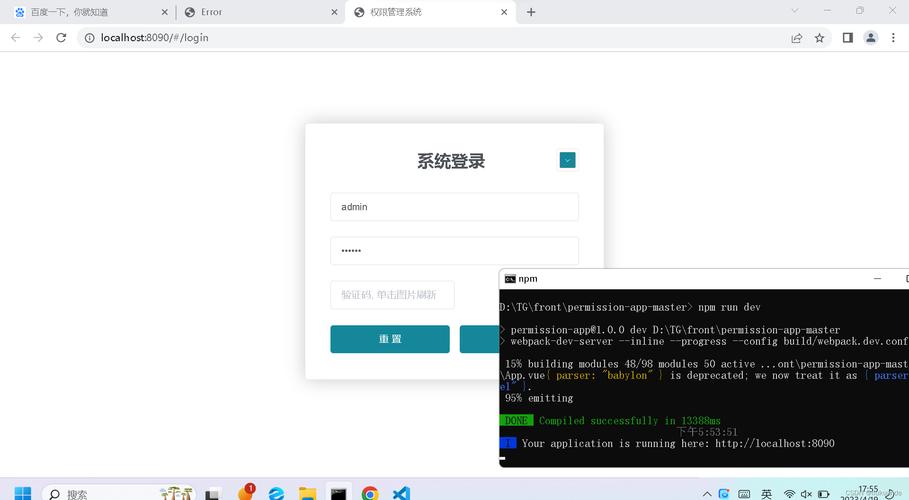Switch to the Error tab
This screenshot has height=500, width=909.
pos(259,12)
